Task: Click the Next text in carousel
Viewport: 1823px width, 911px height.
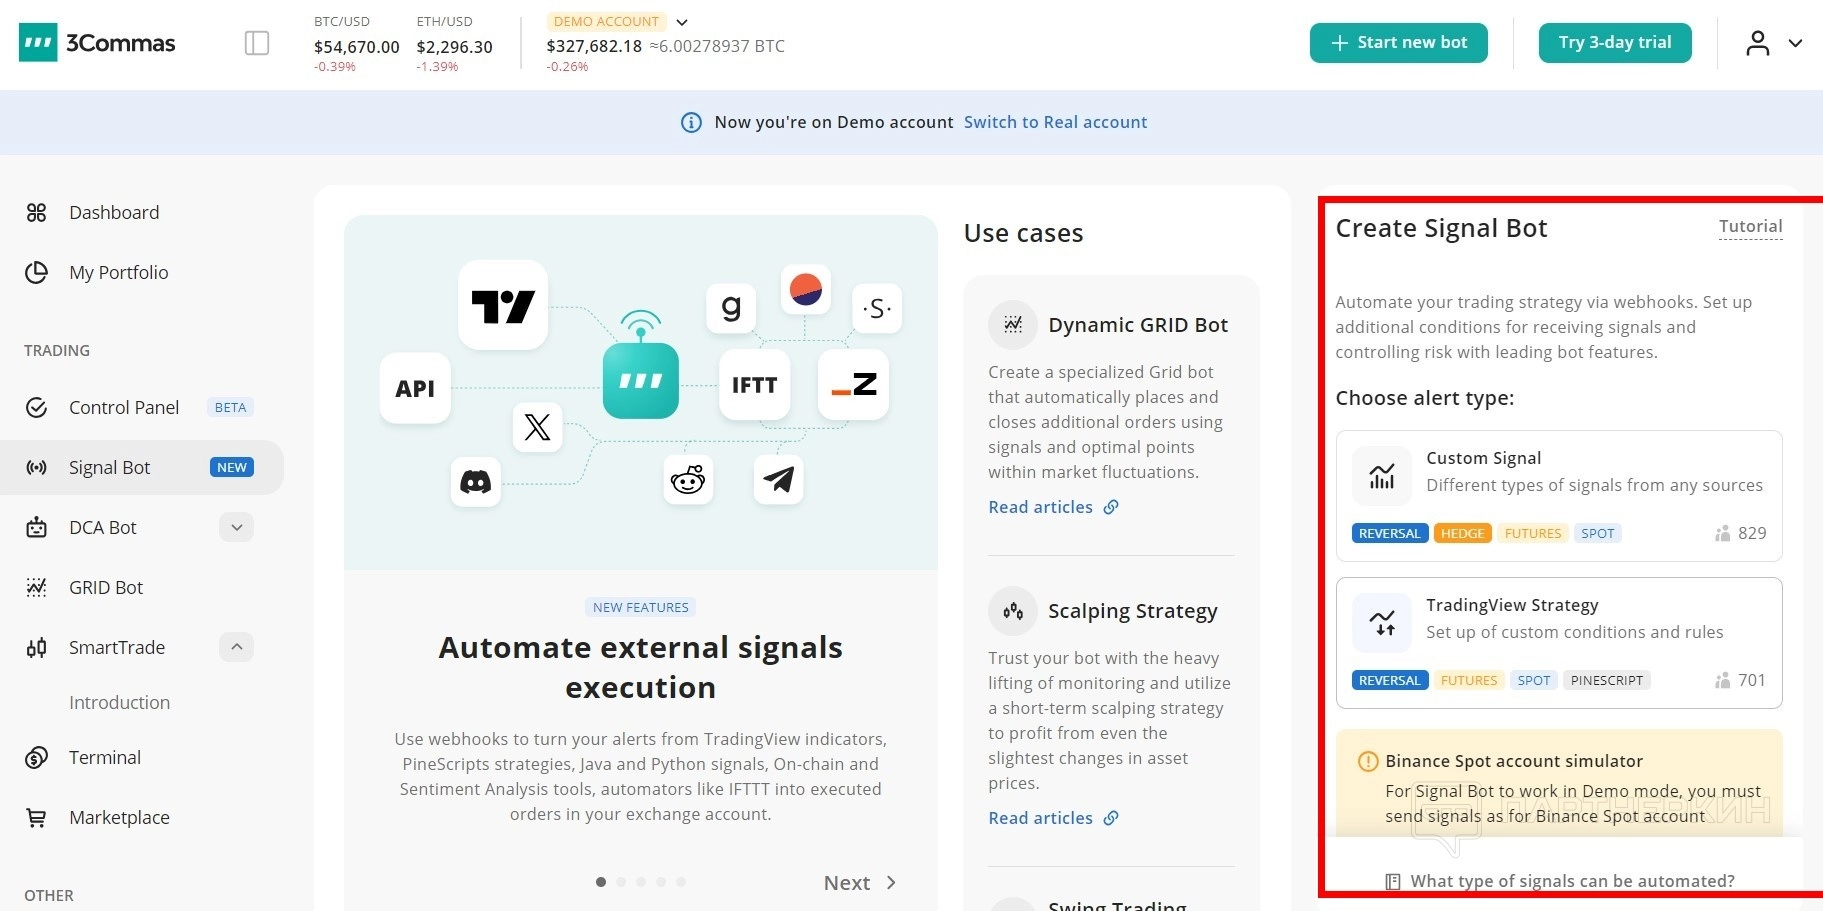Action: coord(847,883)
